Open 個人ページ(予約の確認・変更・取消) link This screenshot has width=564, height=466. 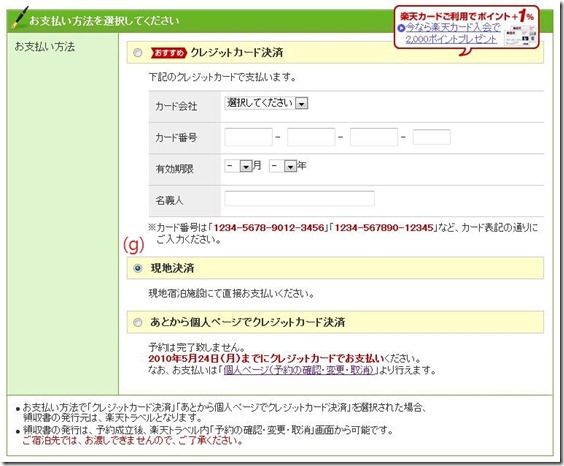click(x=299, y=370)
